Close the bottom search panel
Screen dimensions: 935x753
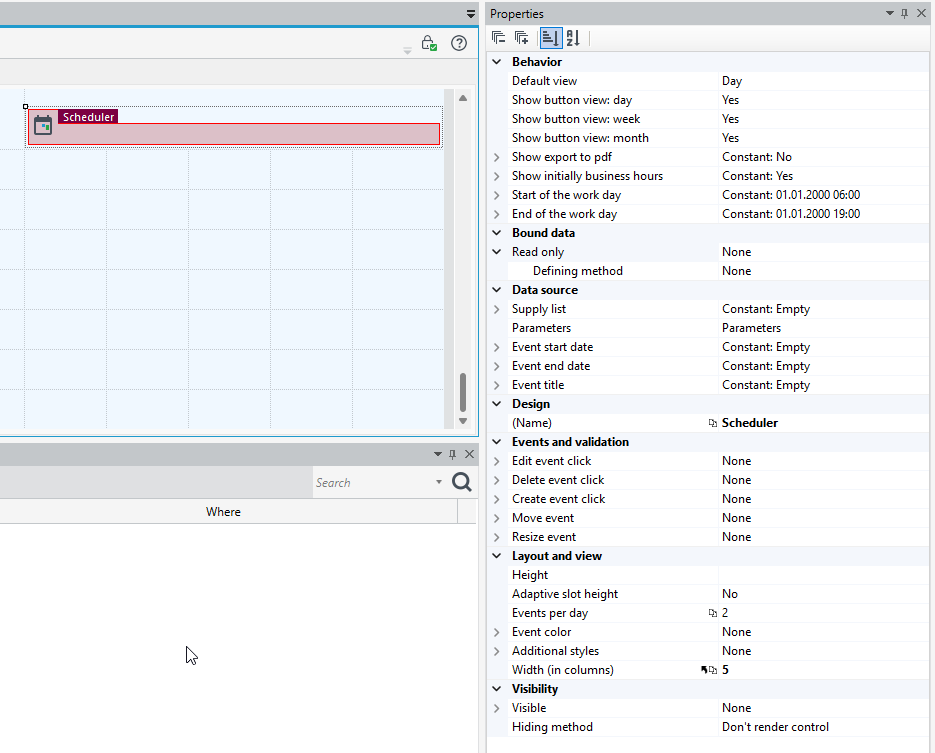coord(469,454)
